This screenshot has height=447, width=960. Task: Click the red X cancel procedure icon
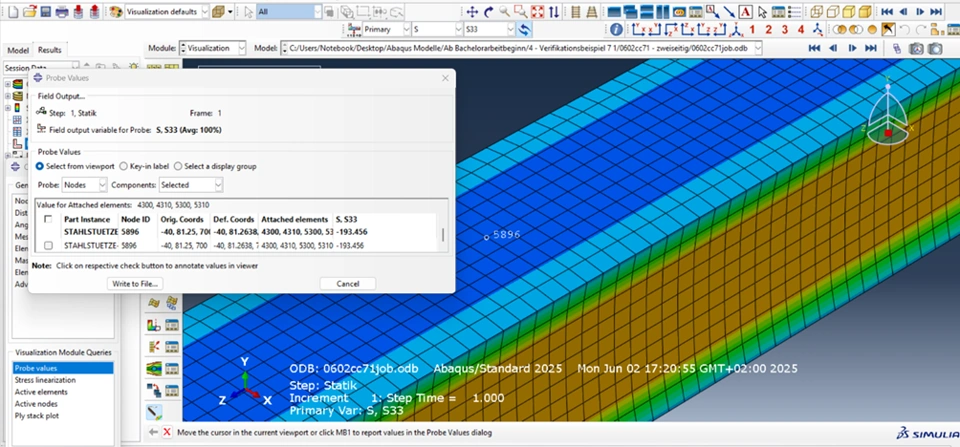(167, 432)
